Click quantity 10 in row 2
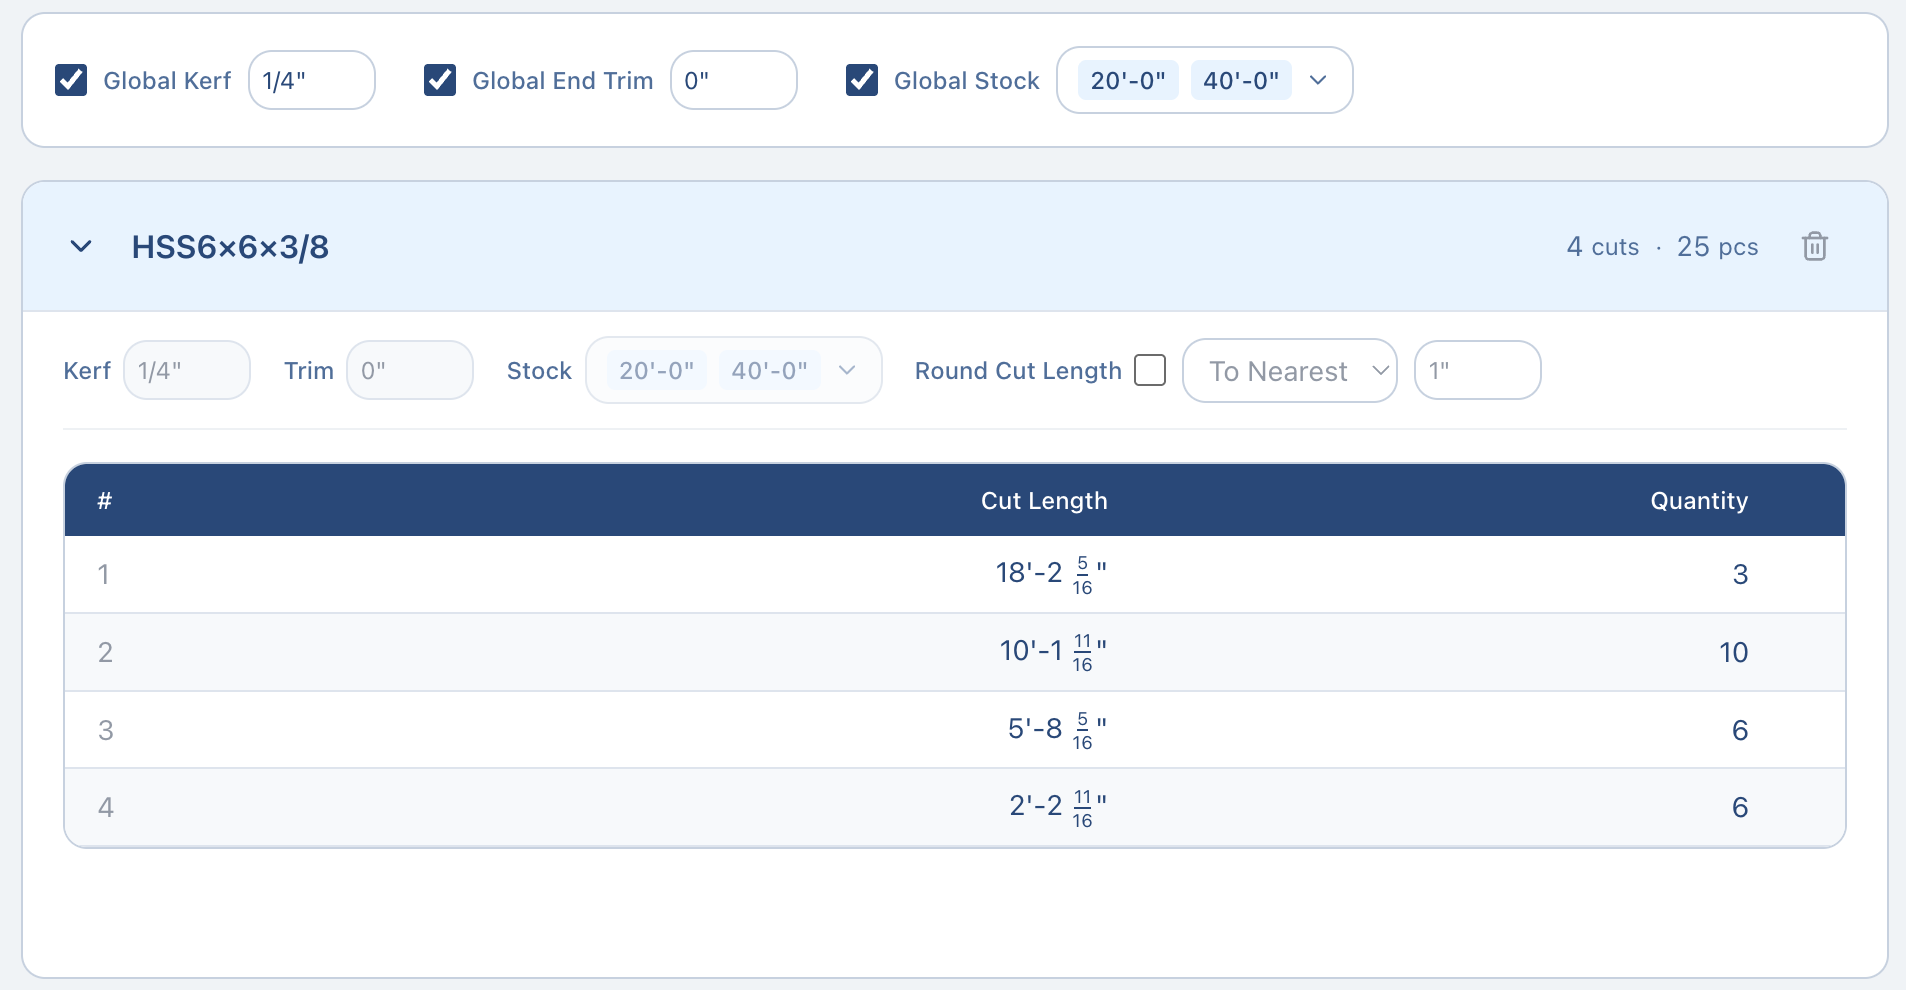This screenshot has width=1906, height=990. click(x=1733, y=652)
